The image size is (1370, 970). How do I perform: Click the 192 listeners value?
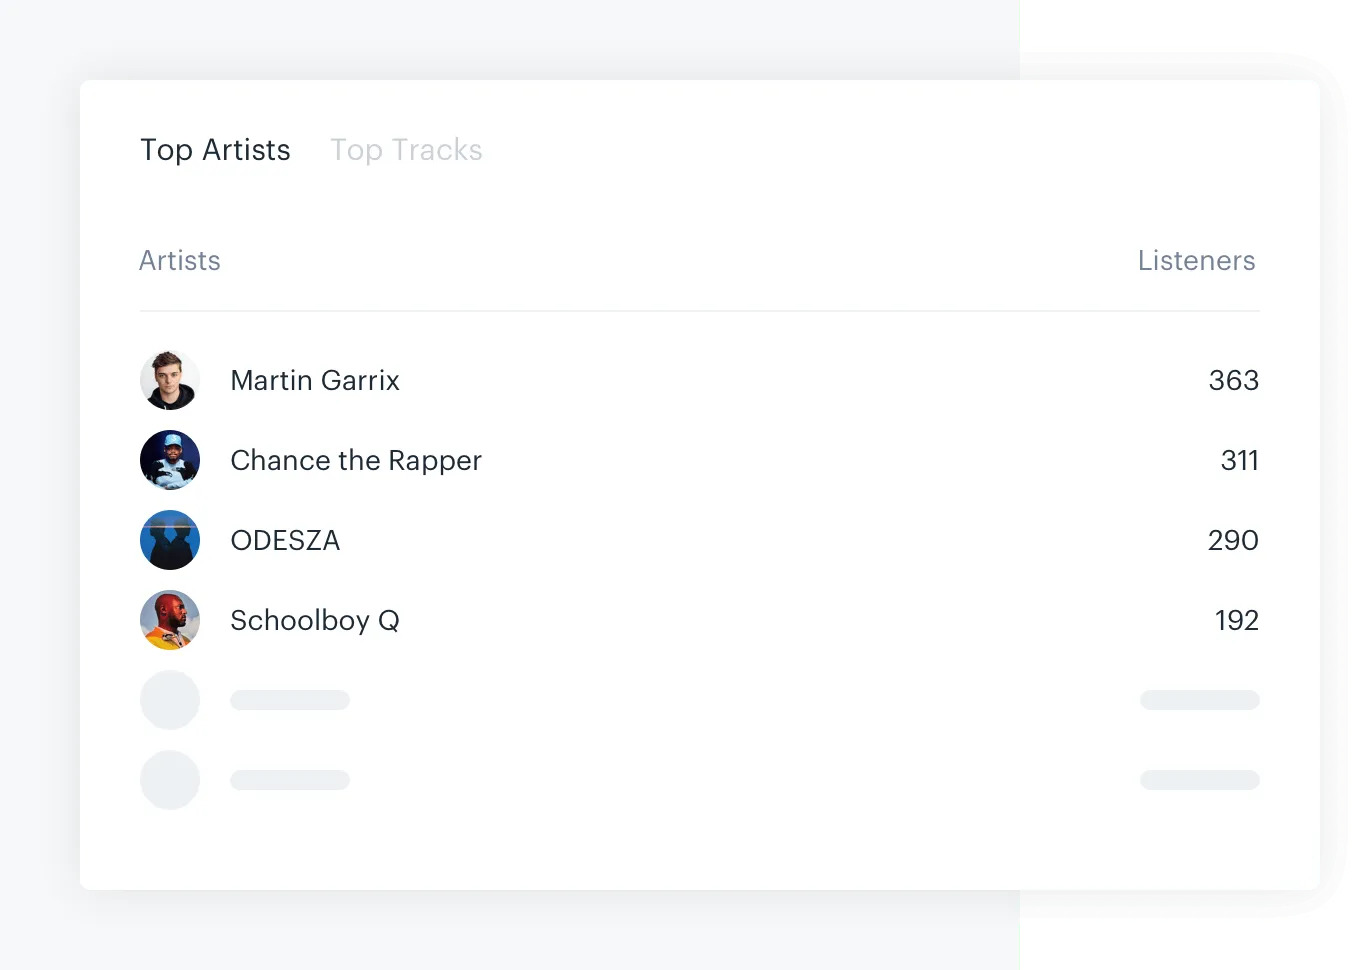[x=1236, y=620]
